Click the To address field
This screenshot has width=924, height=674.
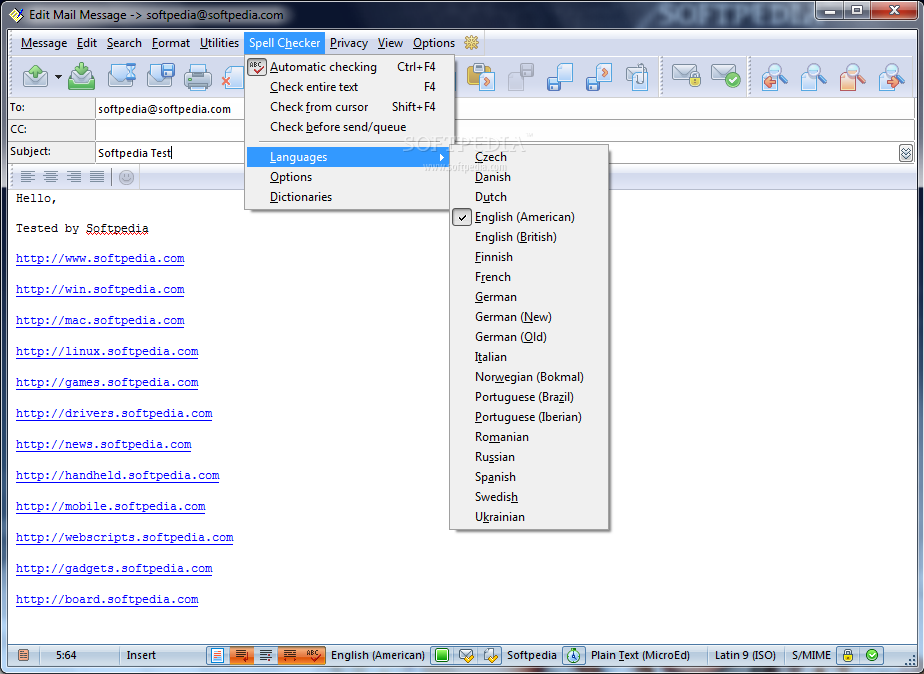[170, 109]
